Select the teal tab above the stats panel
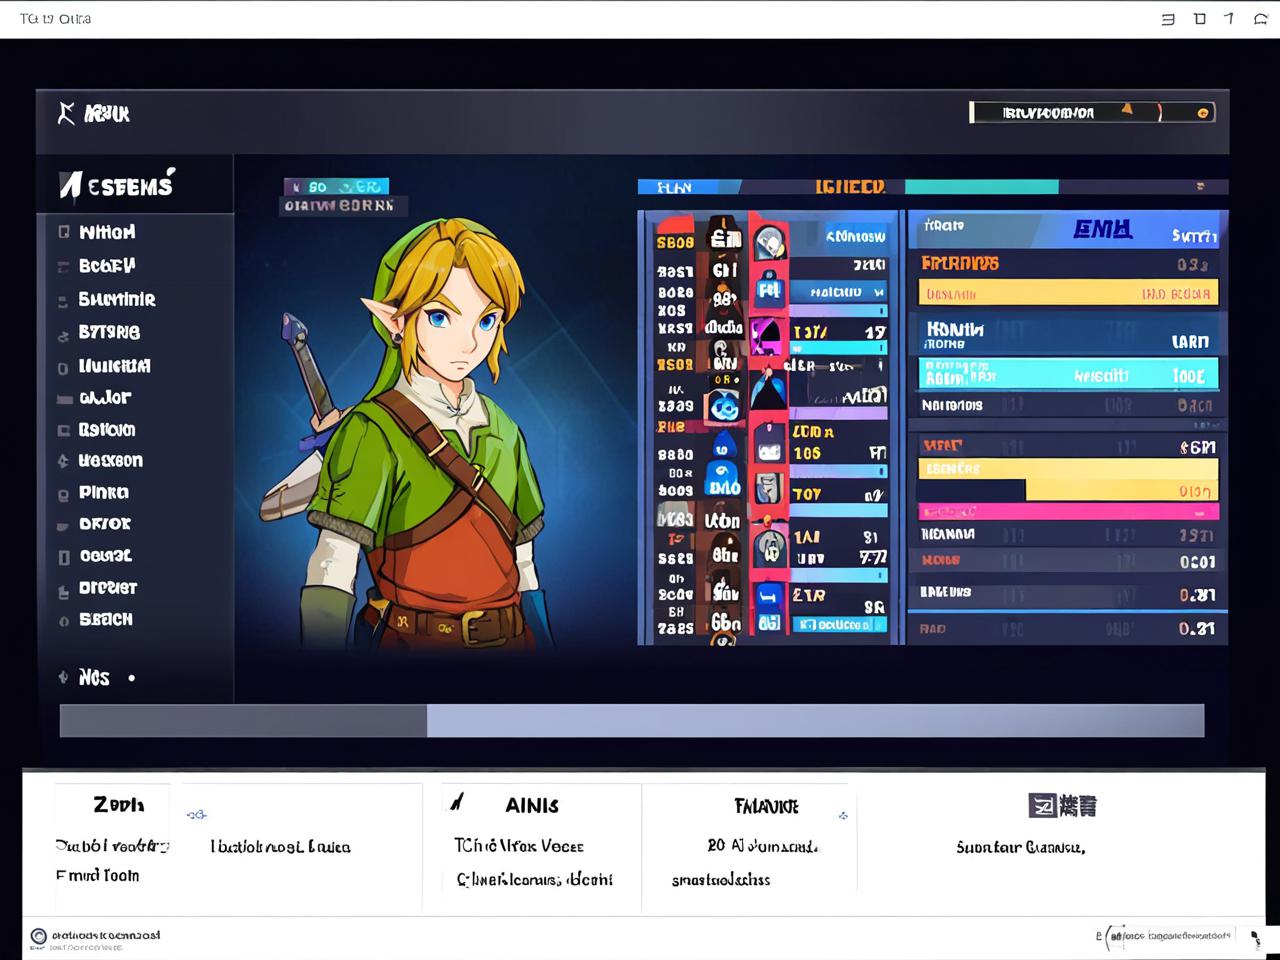 [x=981, y=187]
